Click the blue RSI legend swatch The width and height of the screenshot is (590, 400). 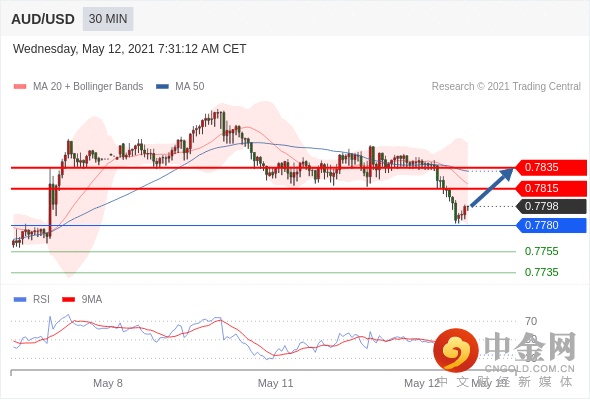pyautogui.click(x=20, y=300)
